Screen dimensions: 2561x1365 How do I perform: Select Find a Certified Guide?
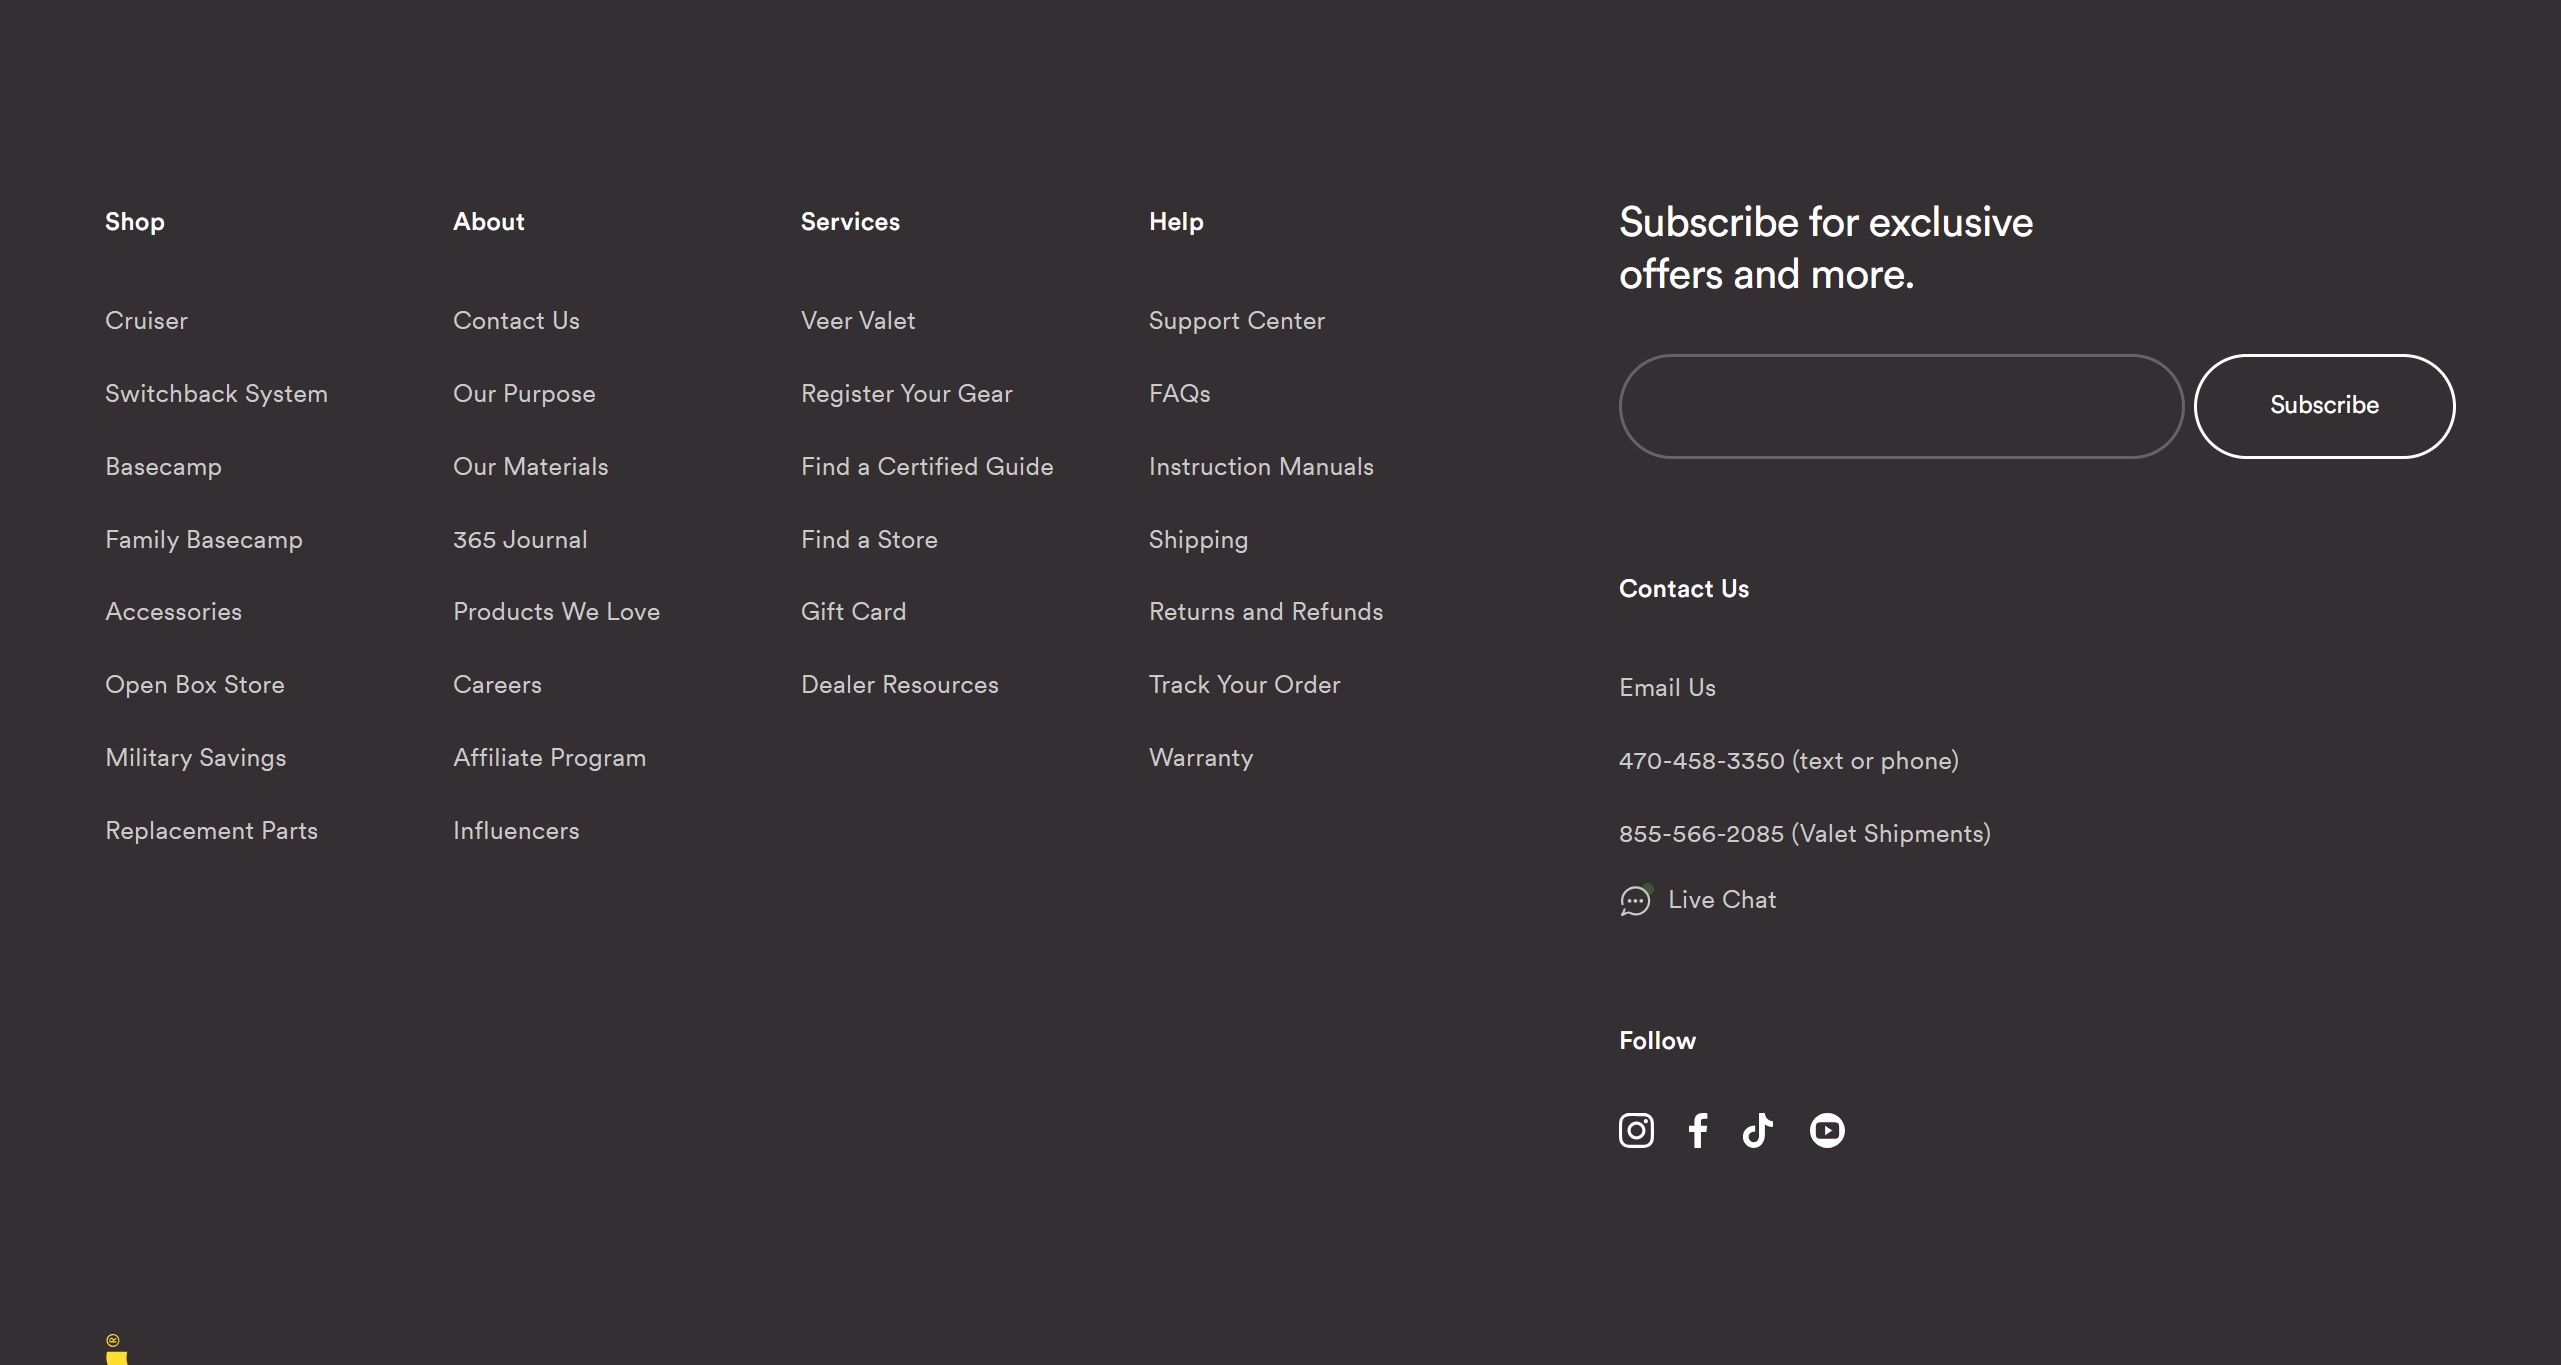click(x=927, y=467)
